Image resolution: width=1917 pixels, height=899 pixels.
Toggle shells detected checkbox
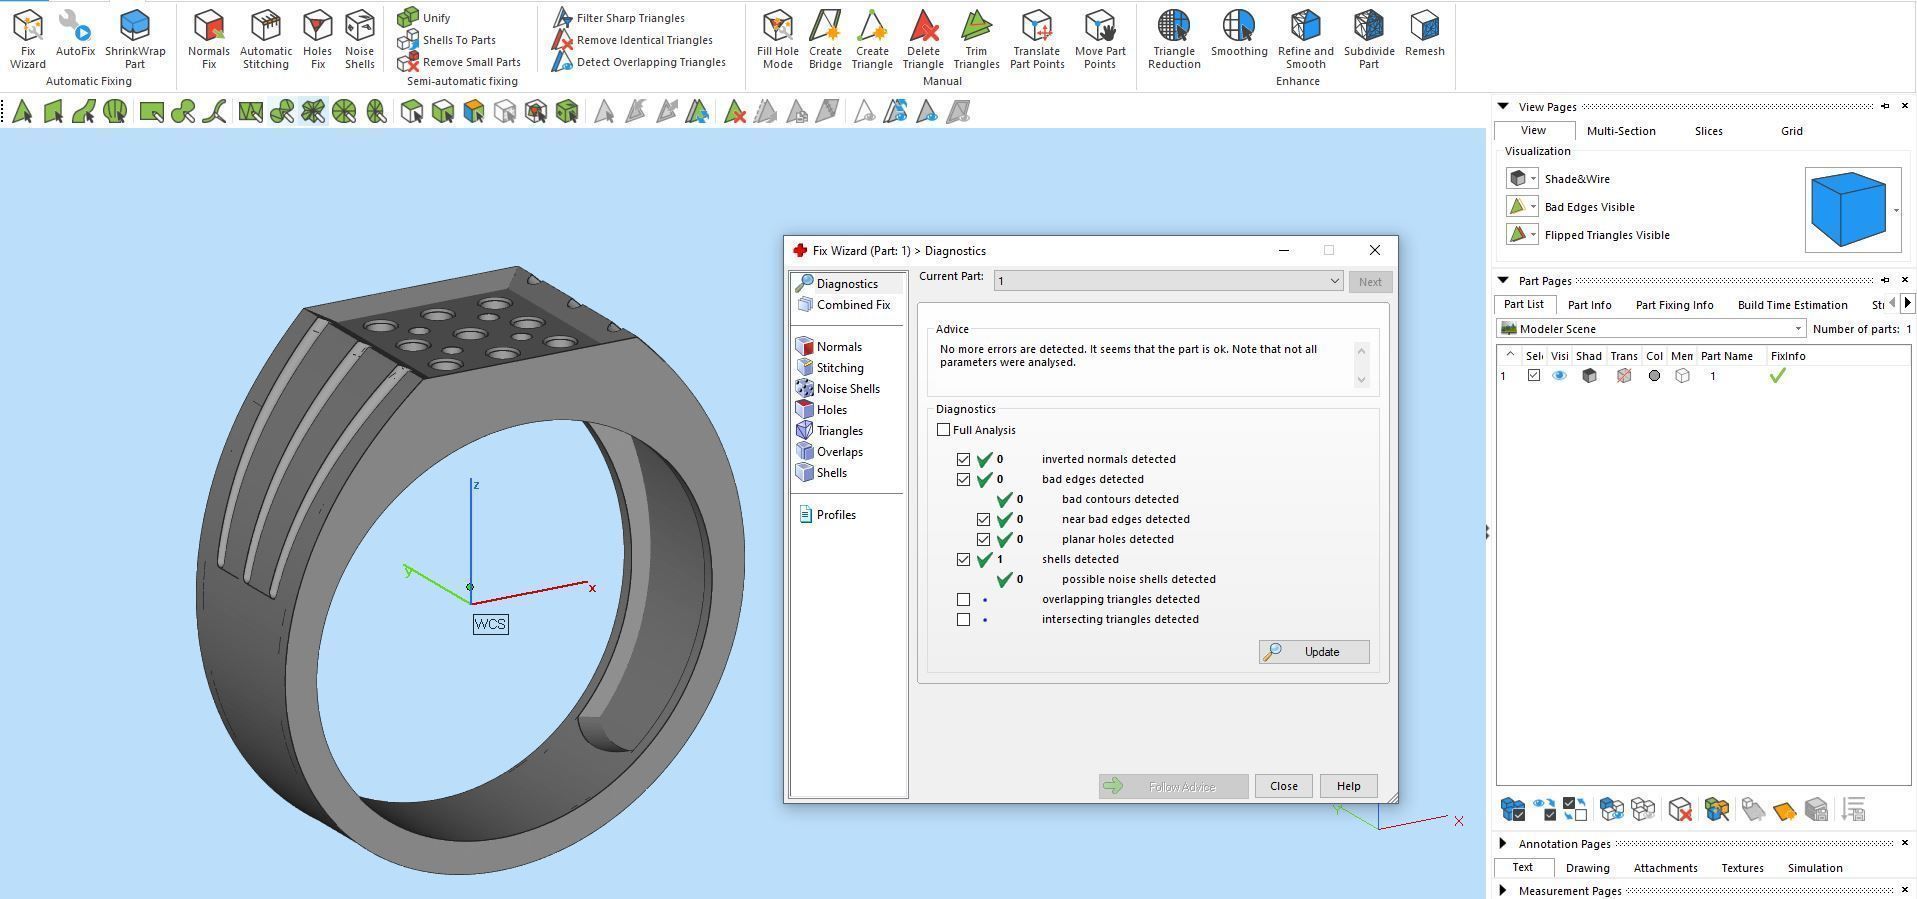tap(963, 559)
